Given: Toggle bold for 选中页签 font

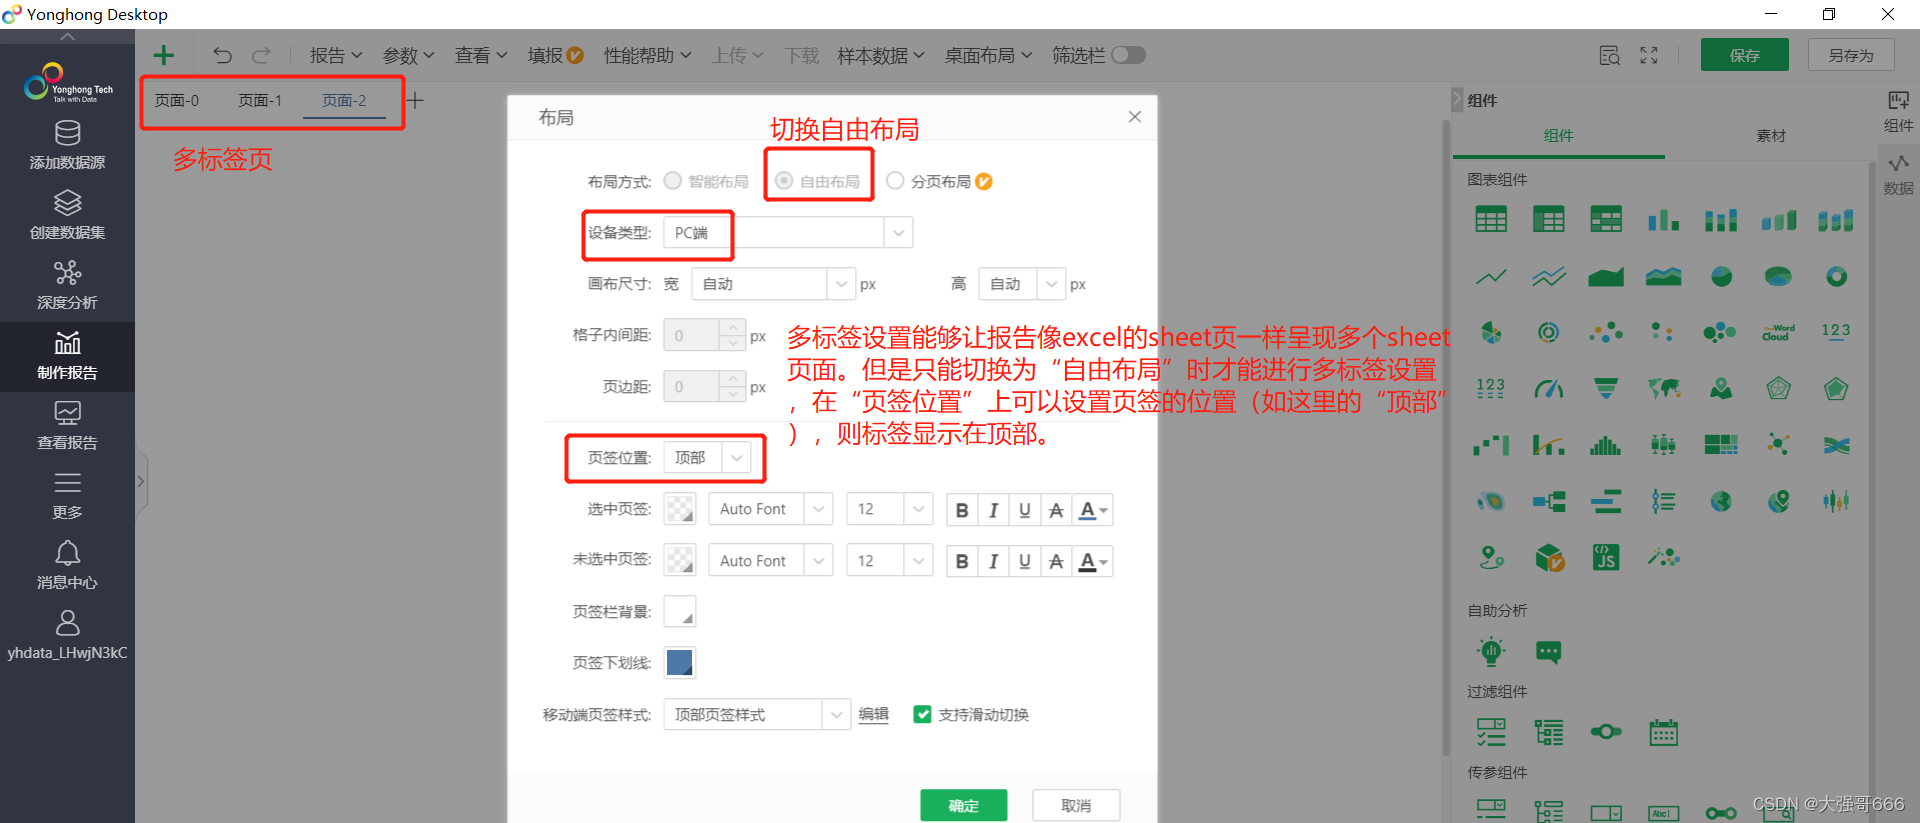Looking at the screenshot, I should coord(962,510).
